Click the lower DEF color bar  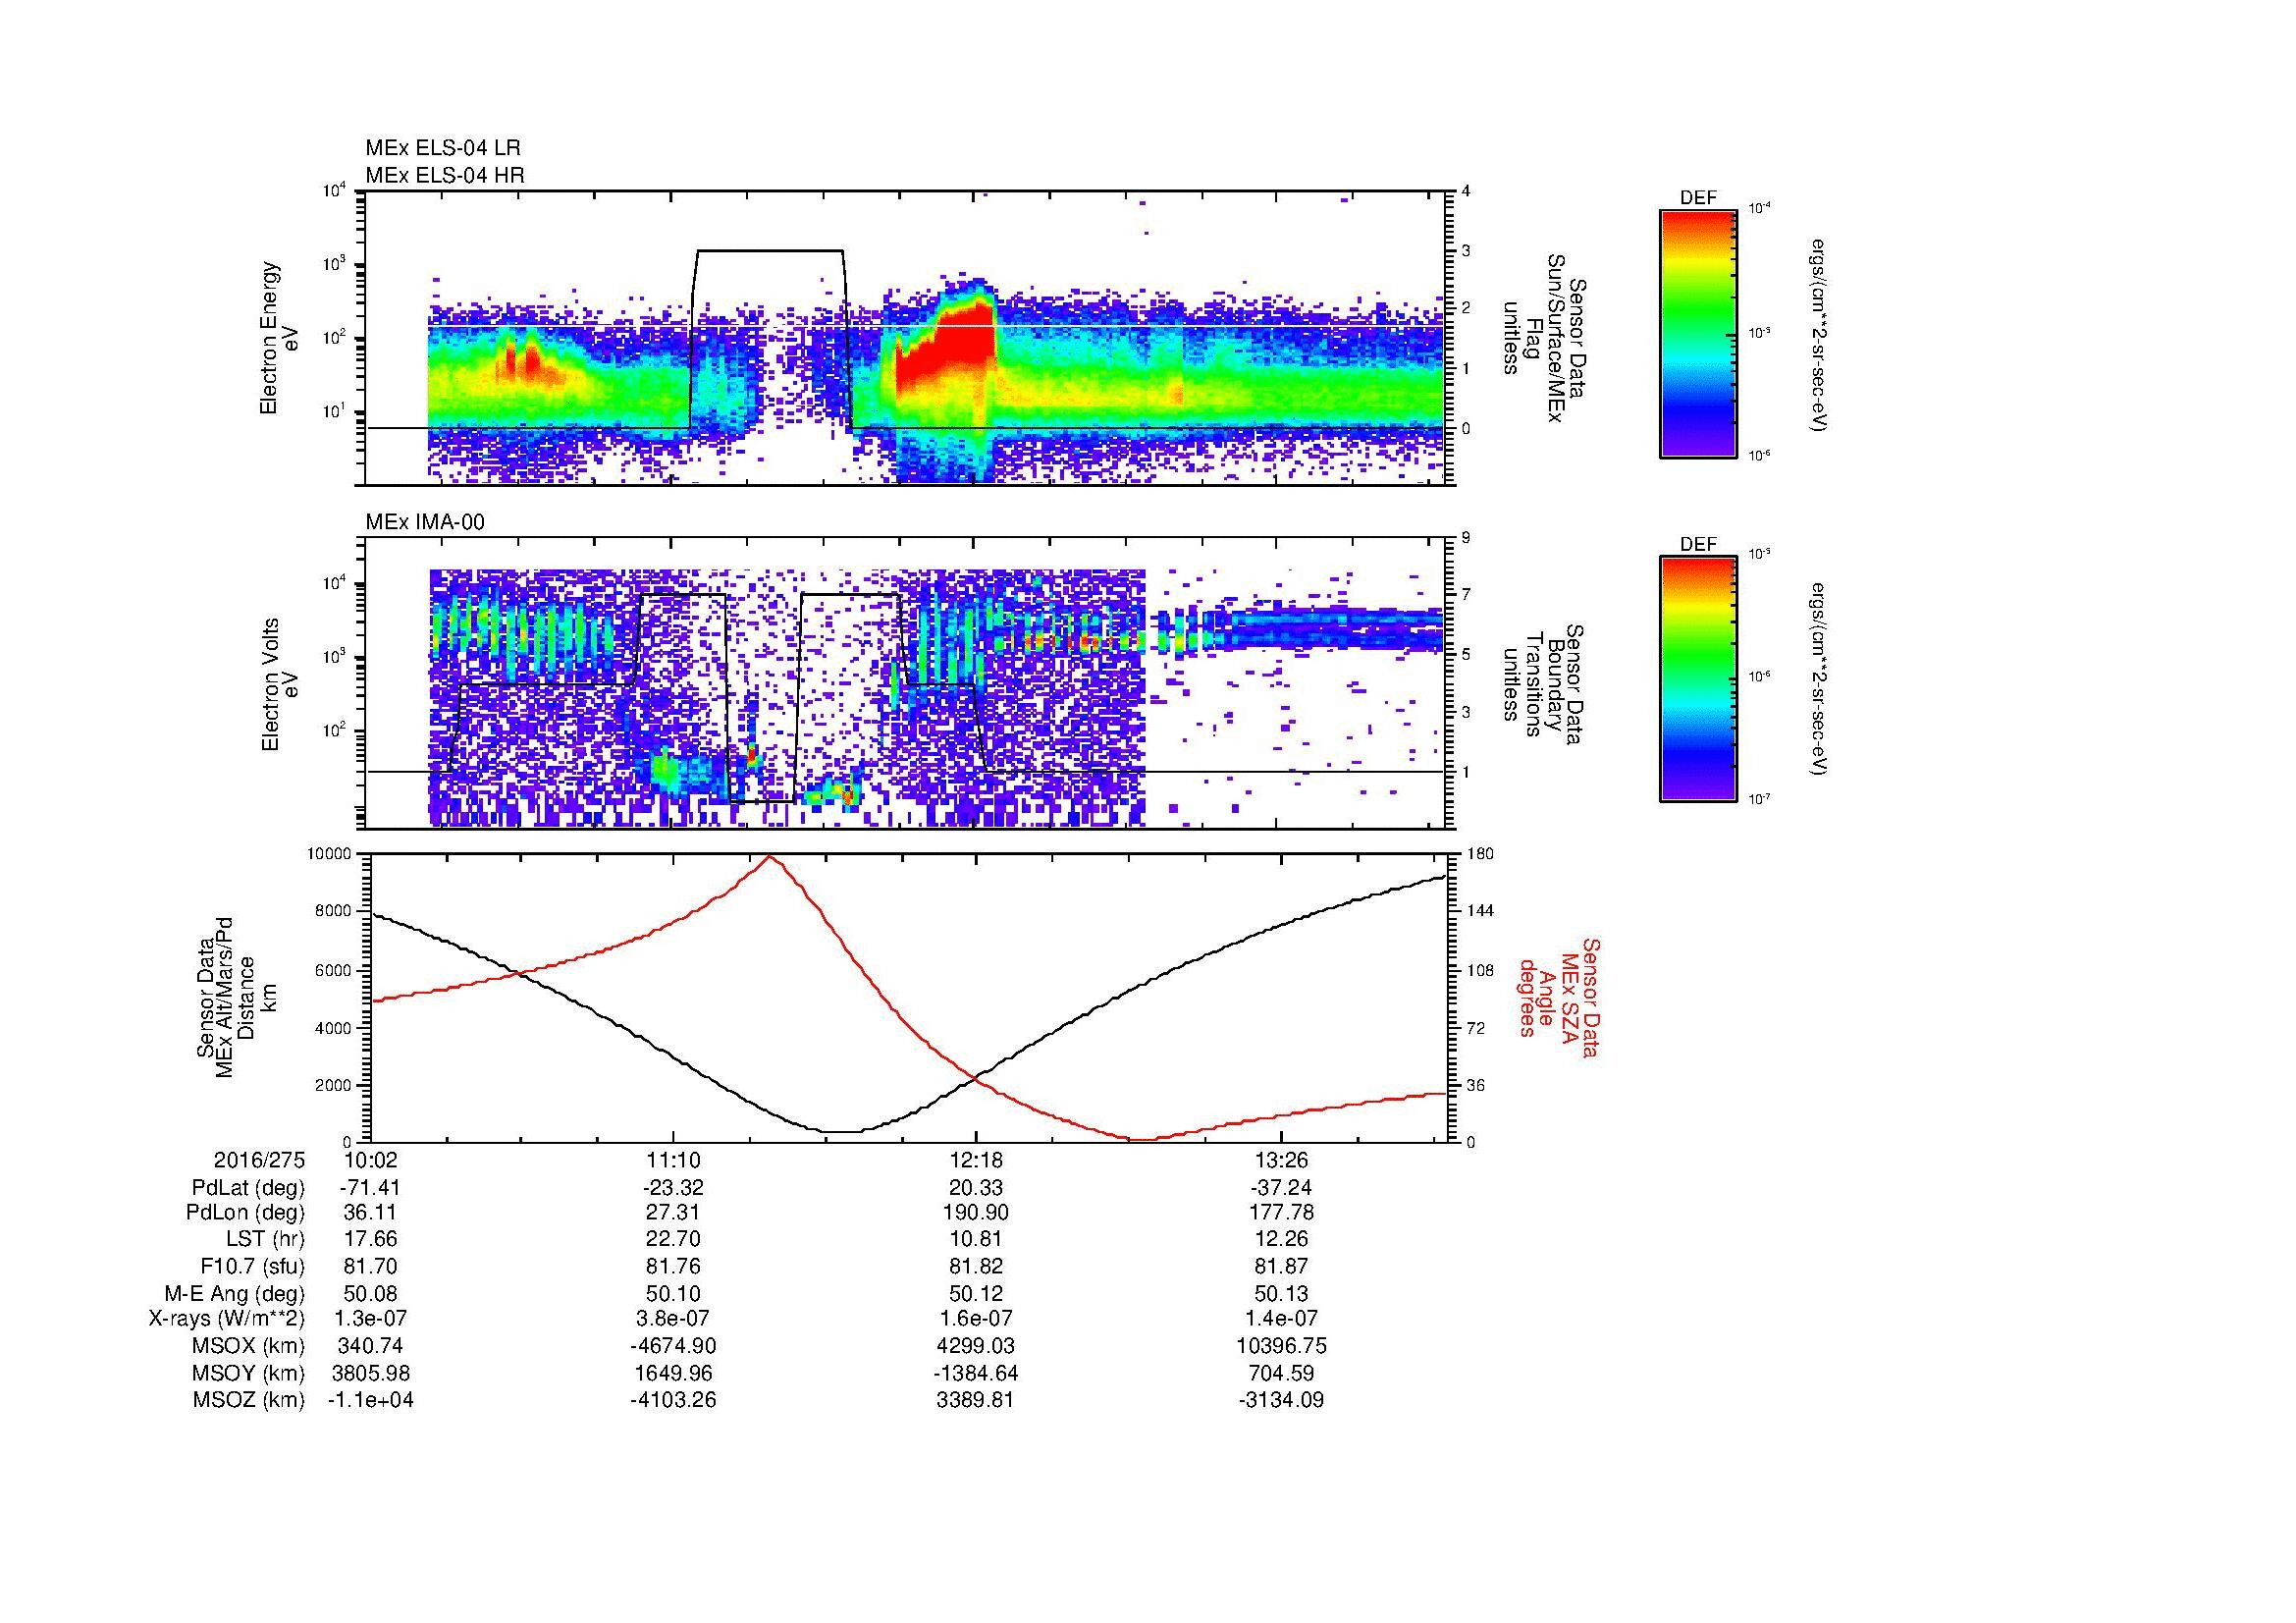[1698, 679]
